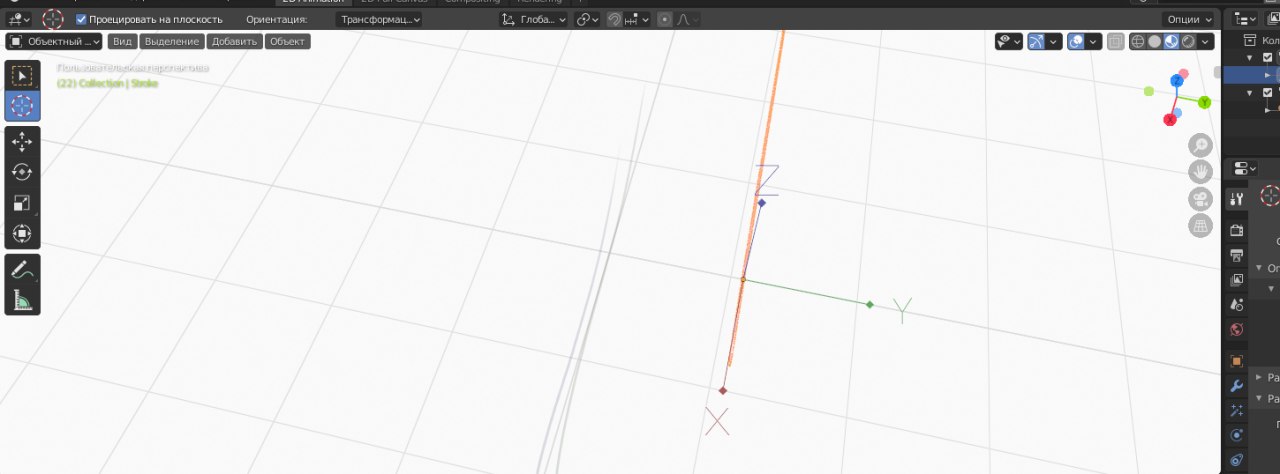Screen dimensions: 1280x474
Task: Select the Rotate tool
Action: tap(22, 172)
